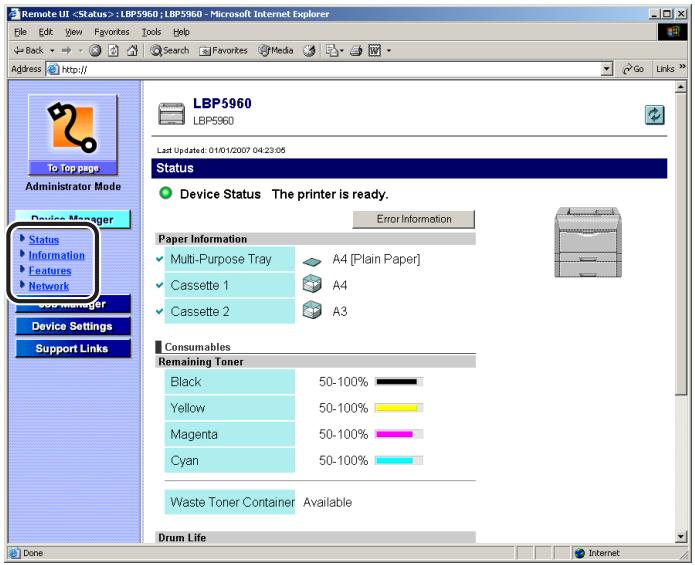Click the green refresh status icon
This screenshot has height=565, width=695.
point(654,115)
